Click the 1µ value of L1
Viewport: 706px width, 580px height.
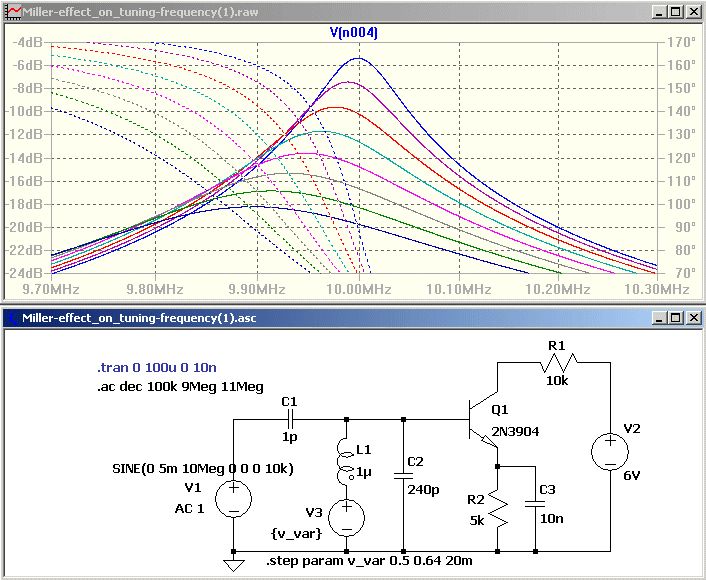pos(363,472)
